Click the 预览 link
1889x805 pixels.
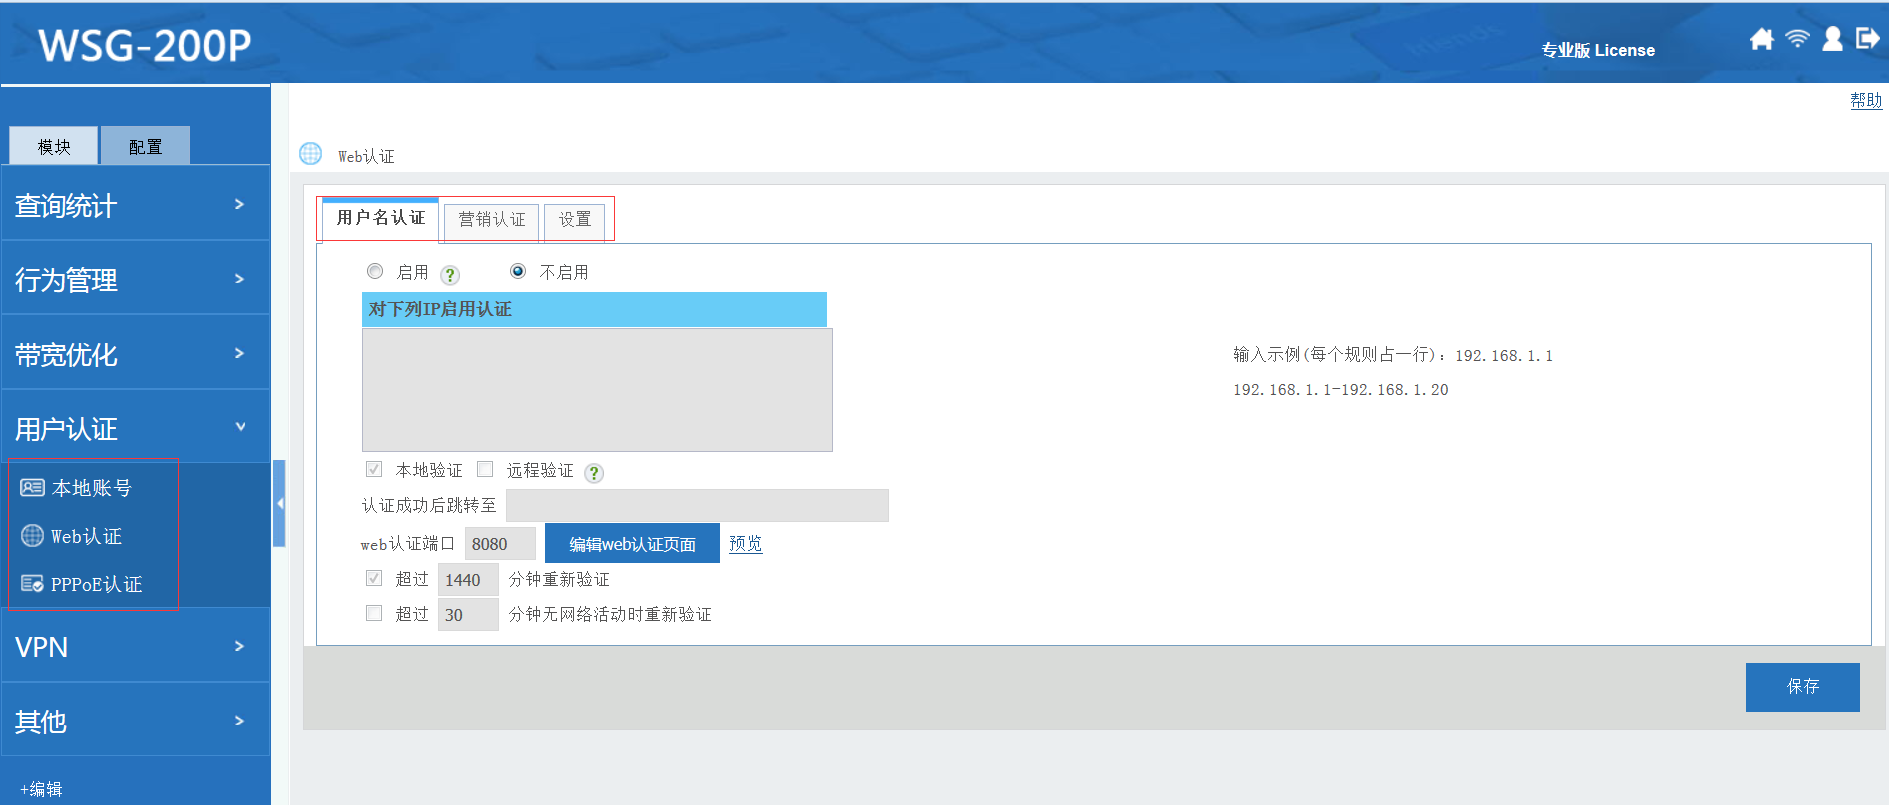point(745,544)
